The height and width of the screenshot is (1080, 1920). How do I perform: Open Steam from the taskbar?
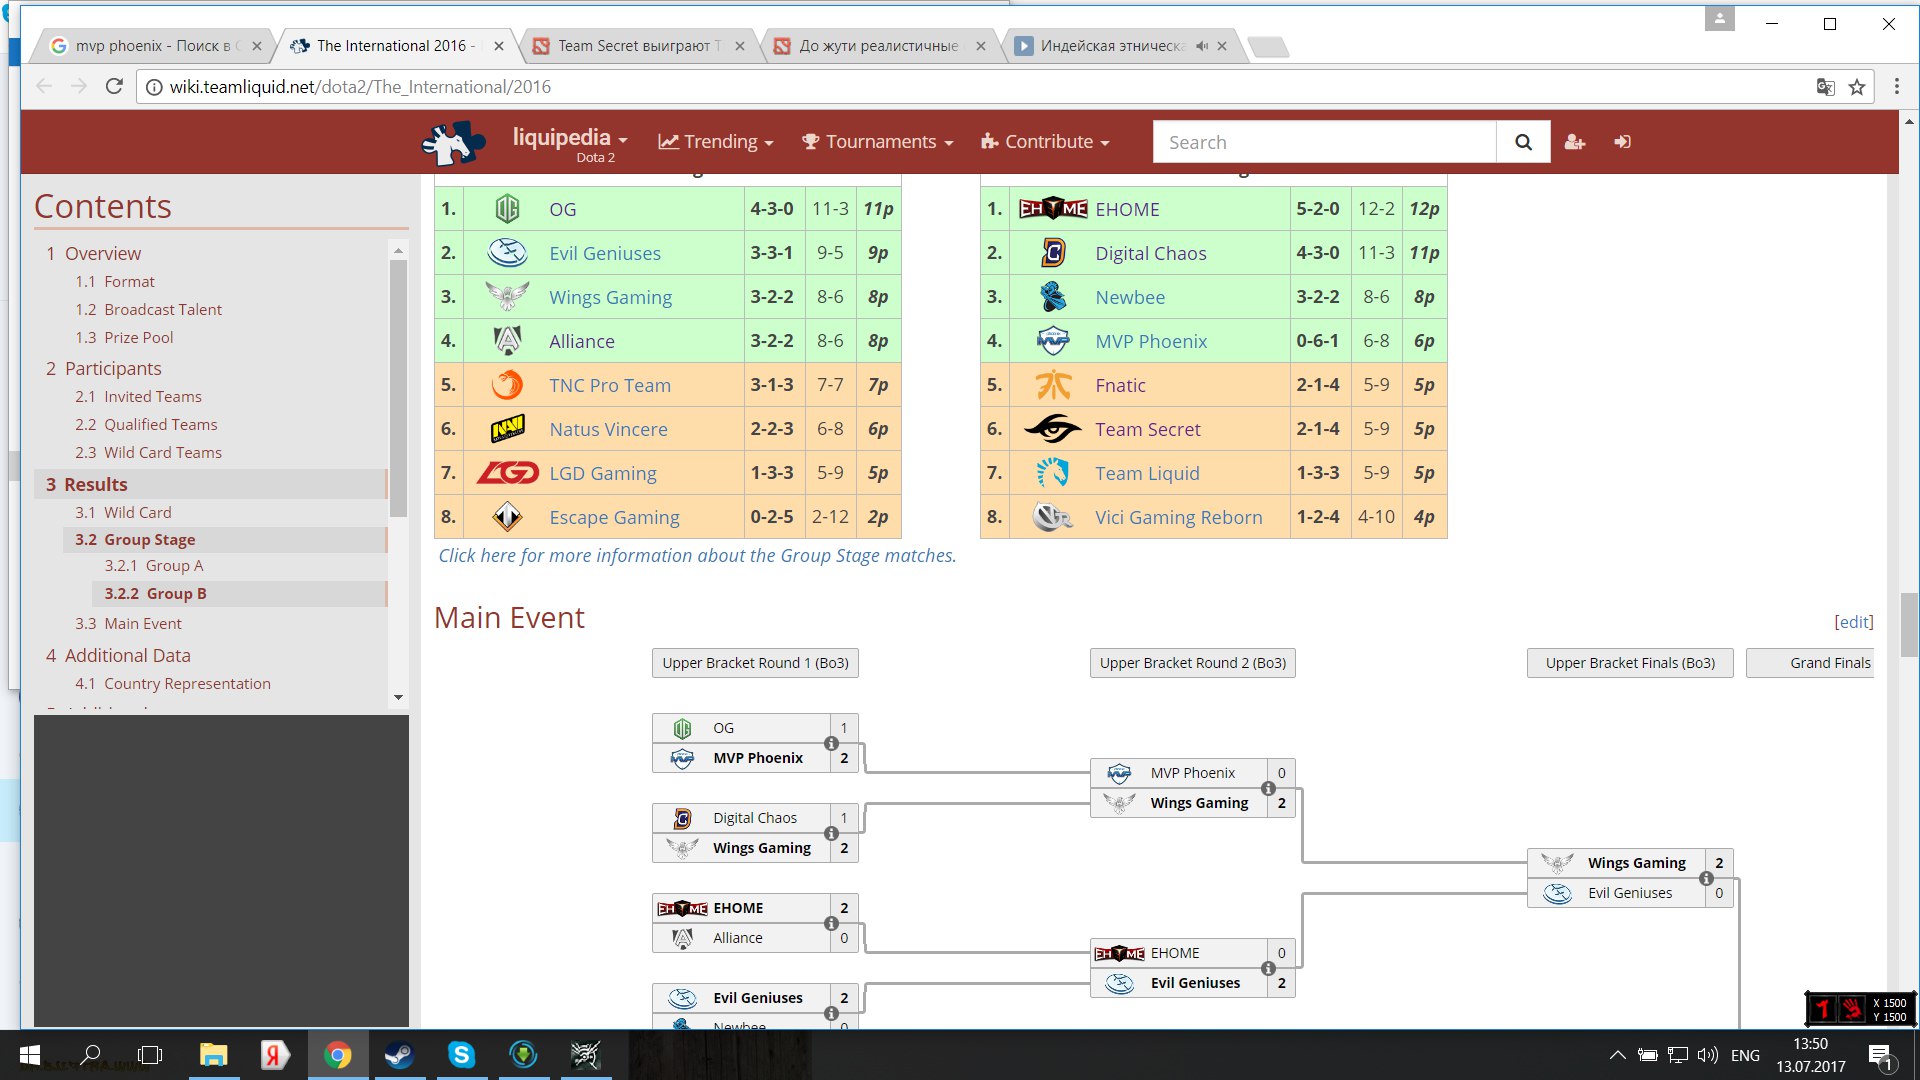(x=399, y=1054)
